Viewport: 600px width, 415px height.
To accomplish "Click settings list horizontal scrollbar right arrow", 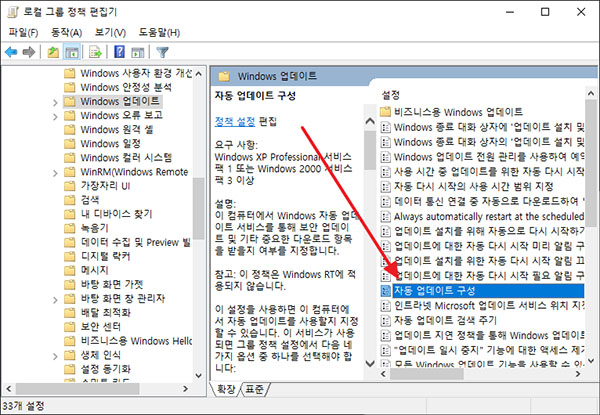I will pyautogui.click(x=578, y=374).
